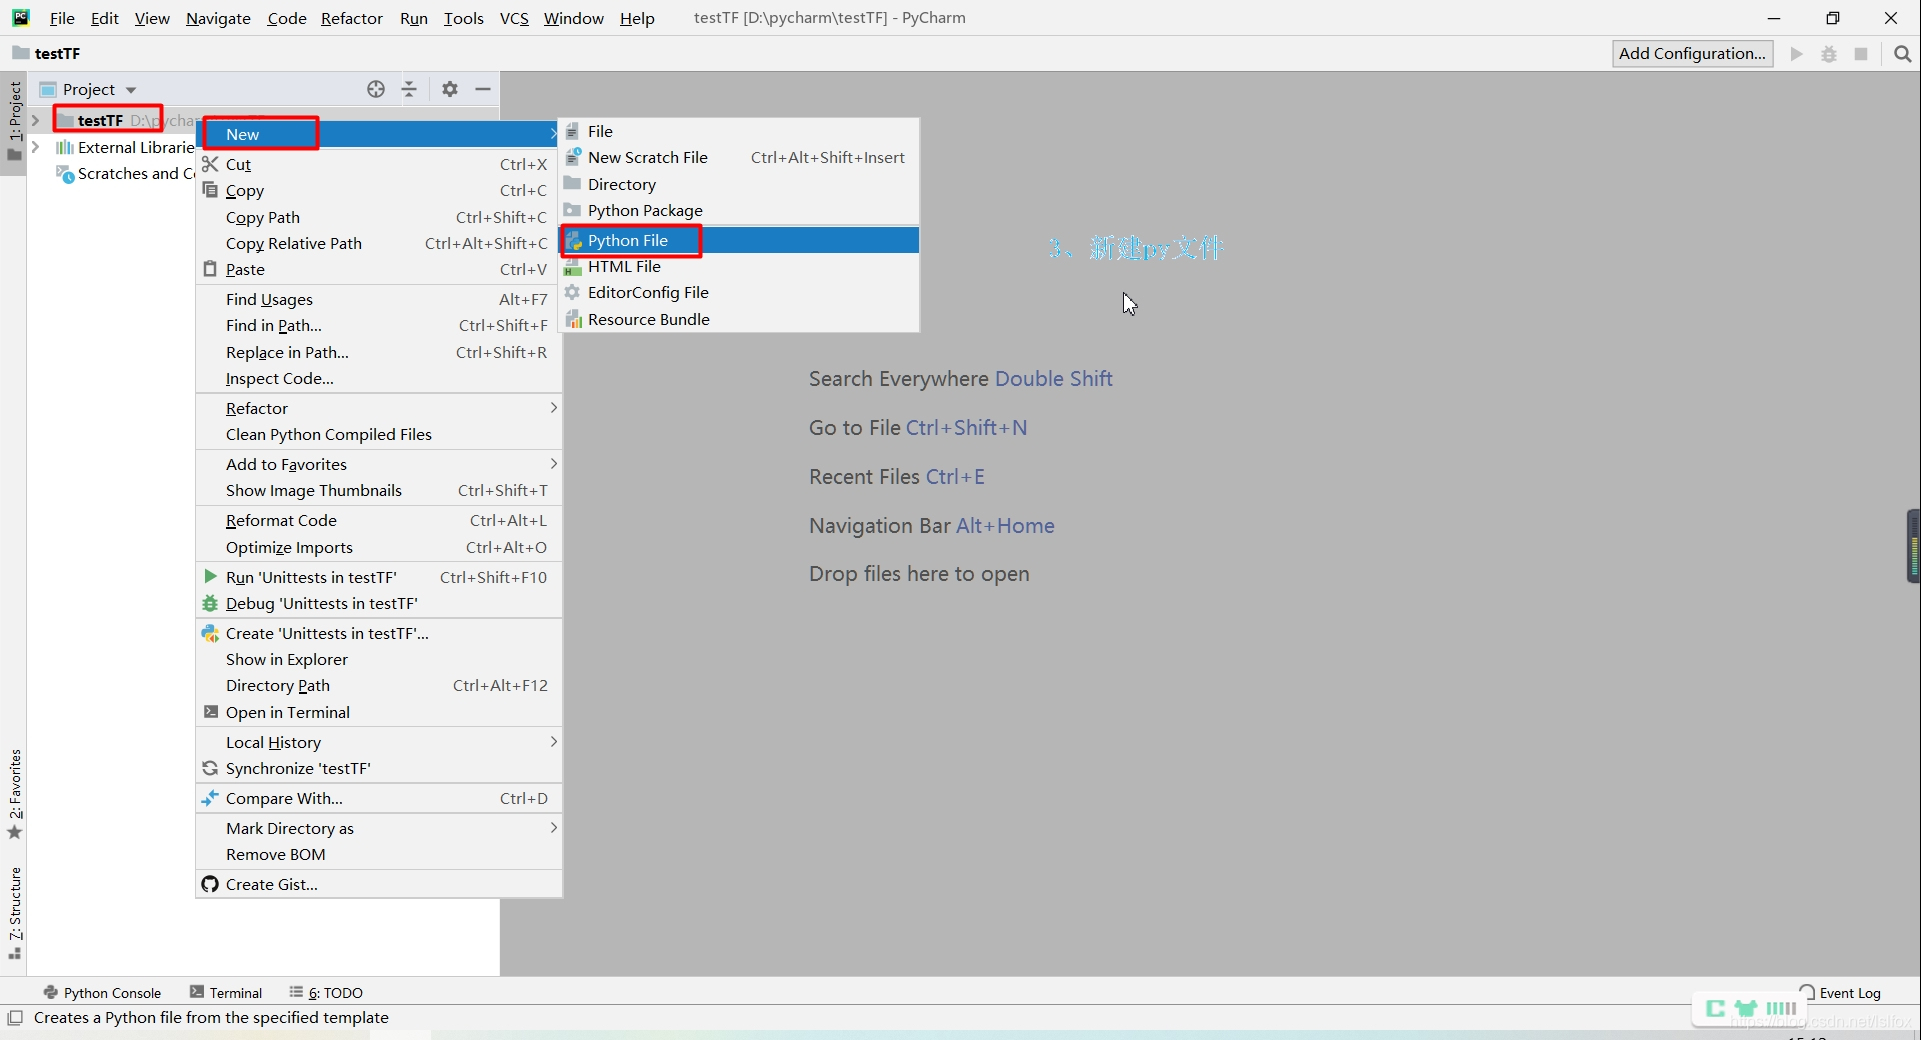The image size is (1921, 1040).
Task: Toggle the Z: Structure side tool window
Action: (x=14, y=913)
